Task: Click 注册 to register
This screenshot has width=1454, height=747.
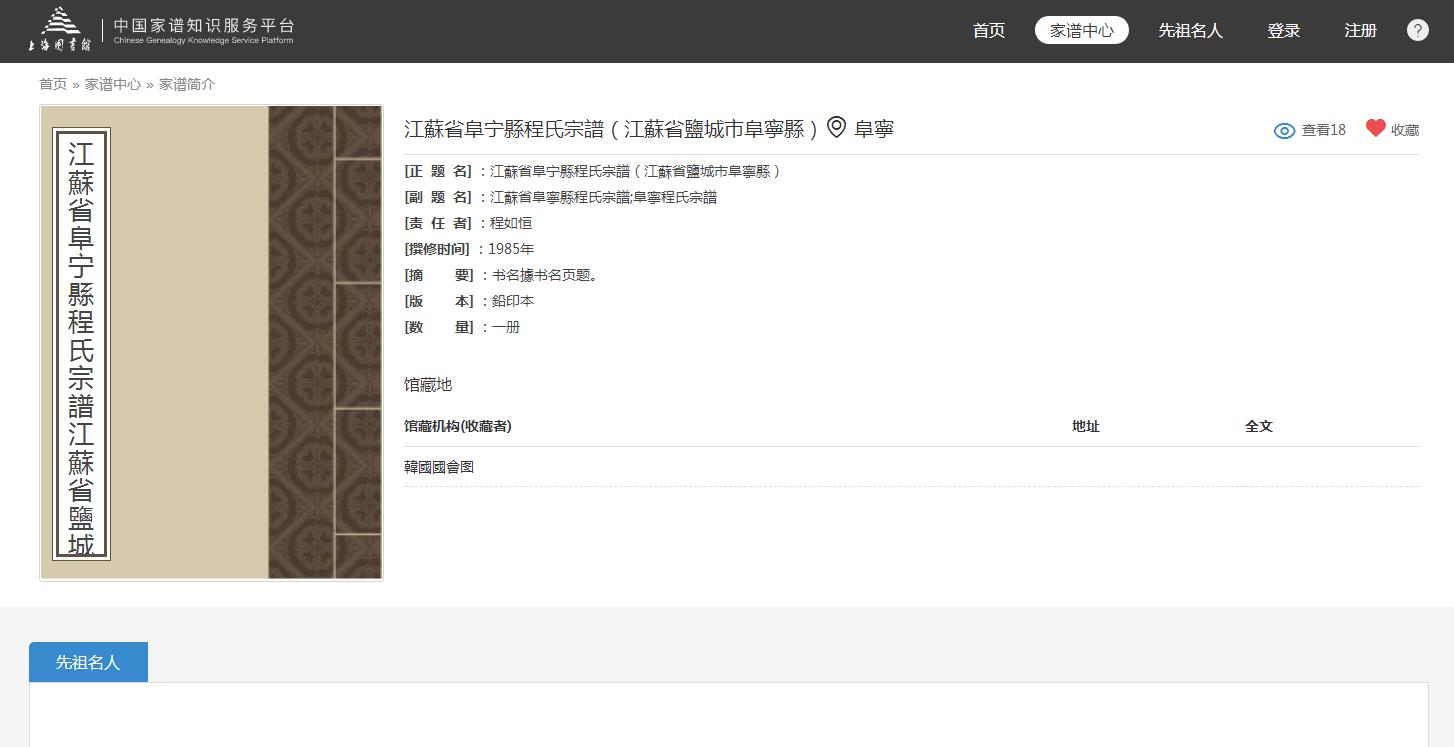Action: [1360, 30]
